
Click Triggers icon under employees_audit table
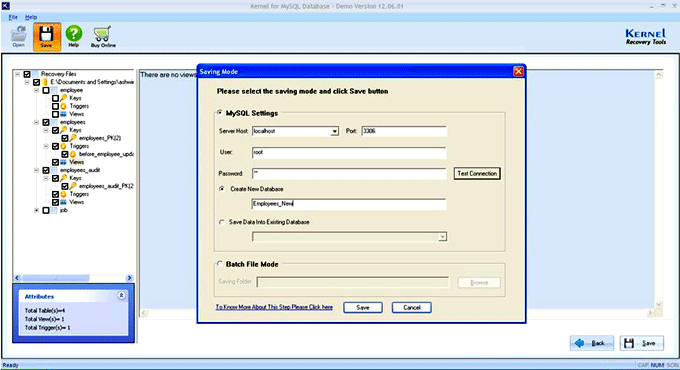click(x=64, y=194)
